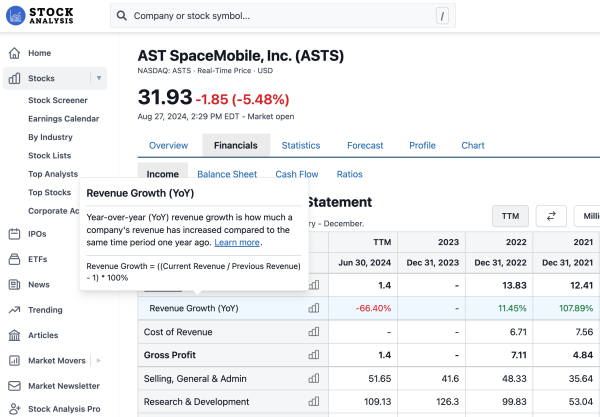This screenshot has height=417, width=600.
Task: Show chart for Gross Profit row
Action: tap(314, 355)
